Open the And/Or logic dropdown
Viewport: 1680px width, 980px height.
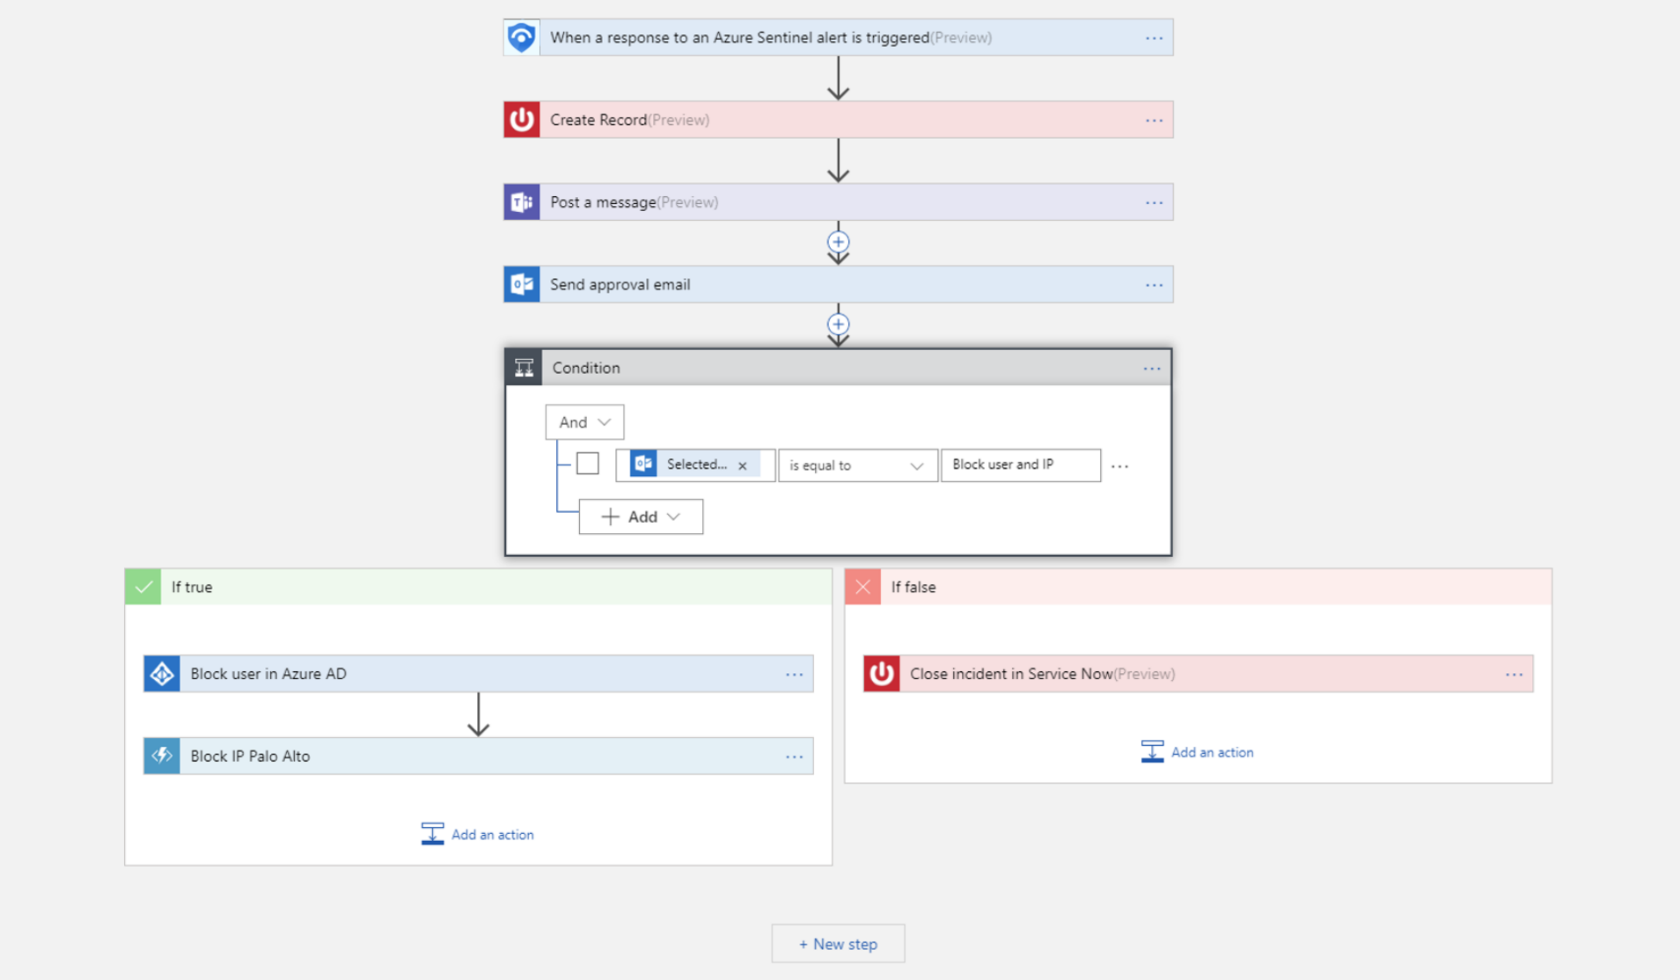tap(584, 422)
